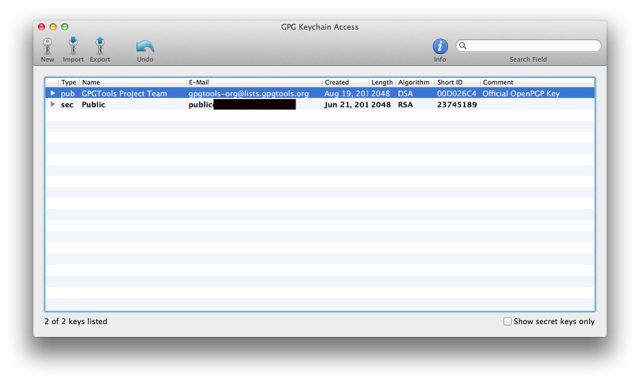Open the Info inspector icon
This screenshot has width=640, height=383.
[x=440, y=46]
